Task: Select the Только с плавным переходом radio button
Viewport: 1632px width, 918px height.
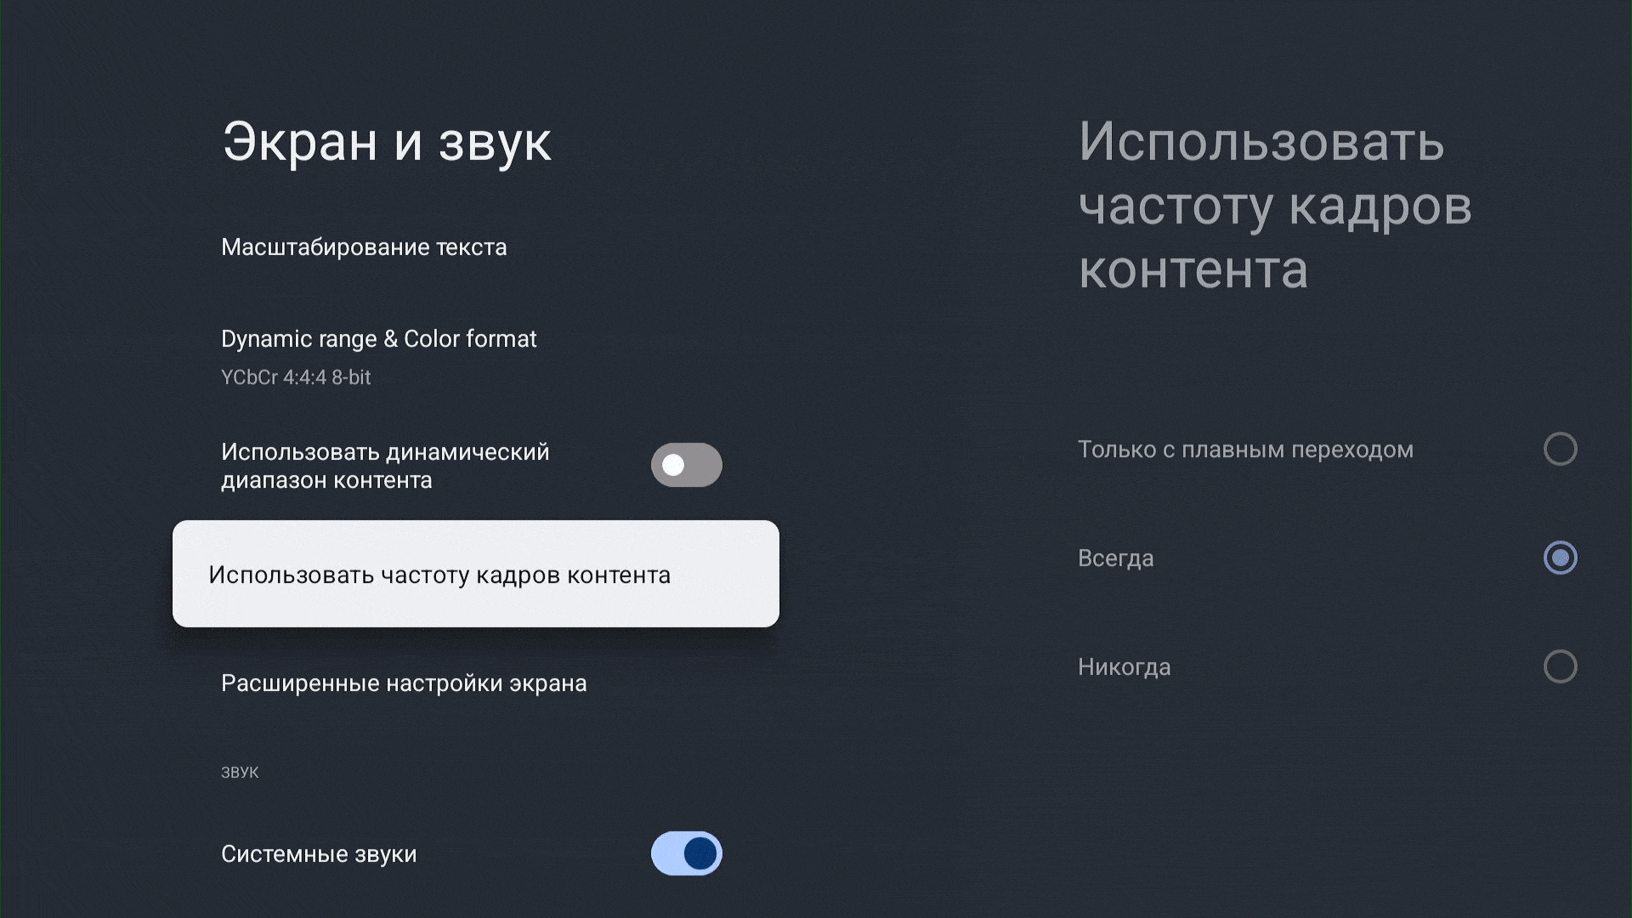Action: coord(1559,449)
